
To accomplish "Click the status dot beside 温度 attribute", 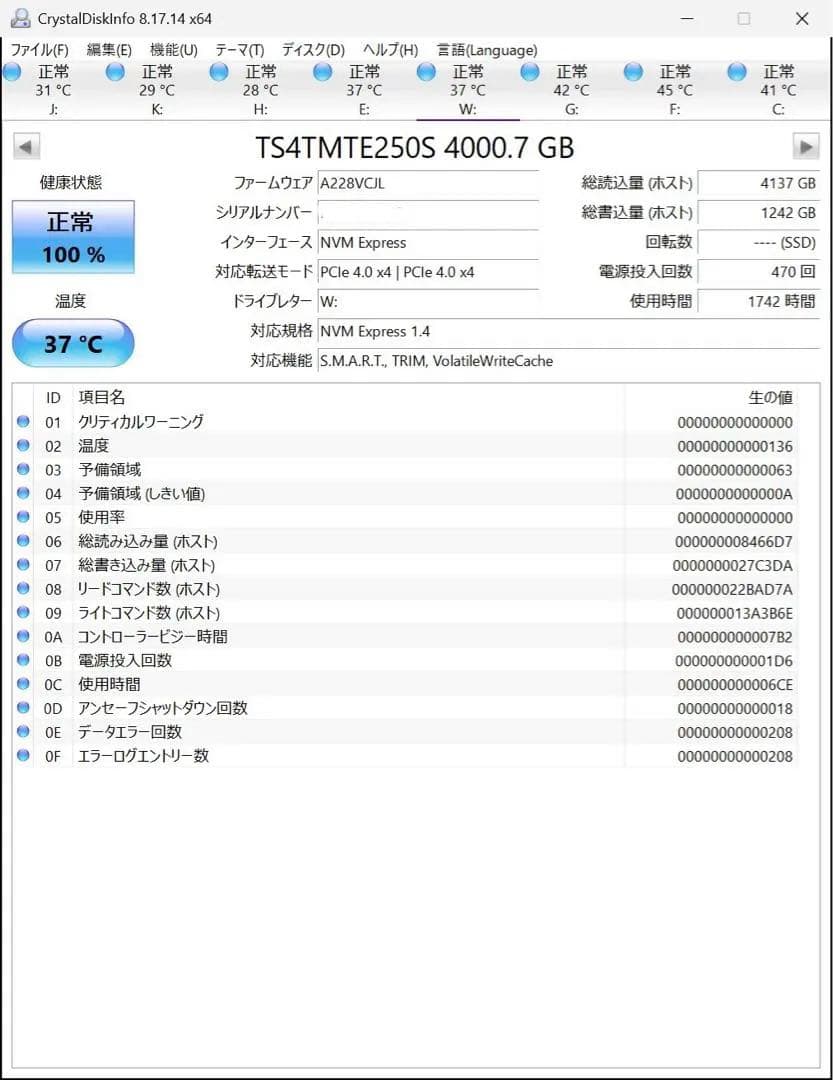I will tap(23, 445).
